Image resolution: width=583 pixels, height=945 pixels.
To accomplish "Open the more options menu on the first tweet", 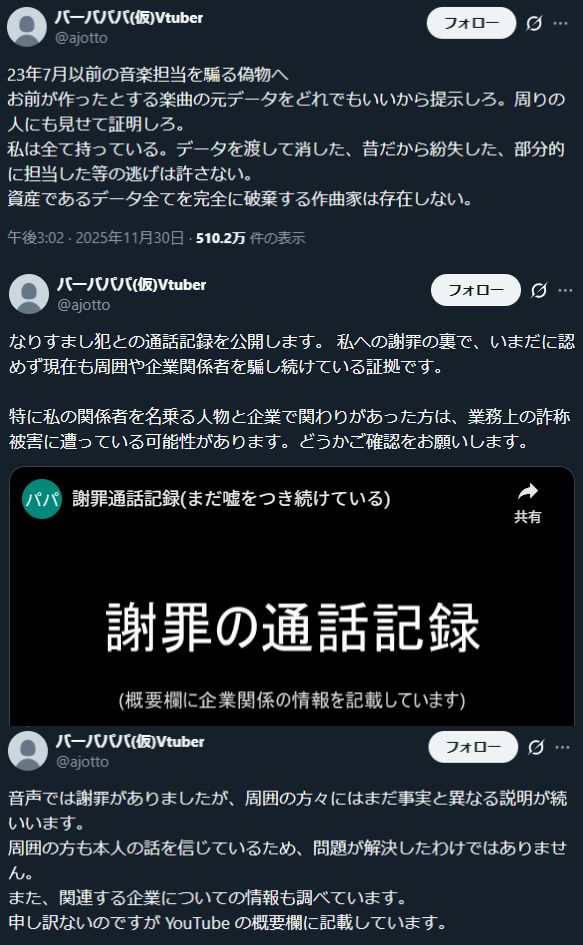I will click(561, 24).
